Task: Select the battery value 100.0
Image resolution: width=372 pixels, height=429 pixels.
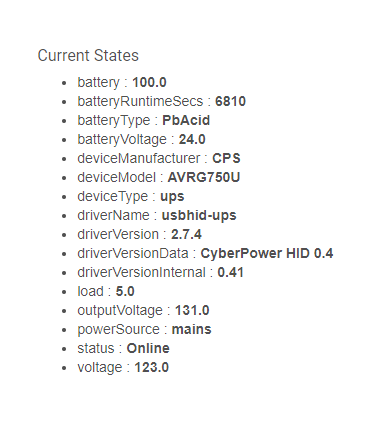Action: pyautogui.click(x=149, y=82)
